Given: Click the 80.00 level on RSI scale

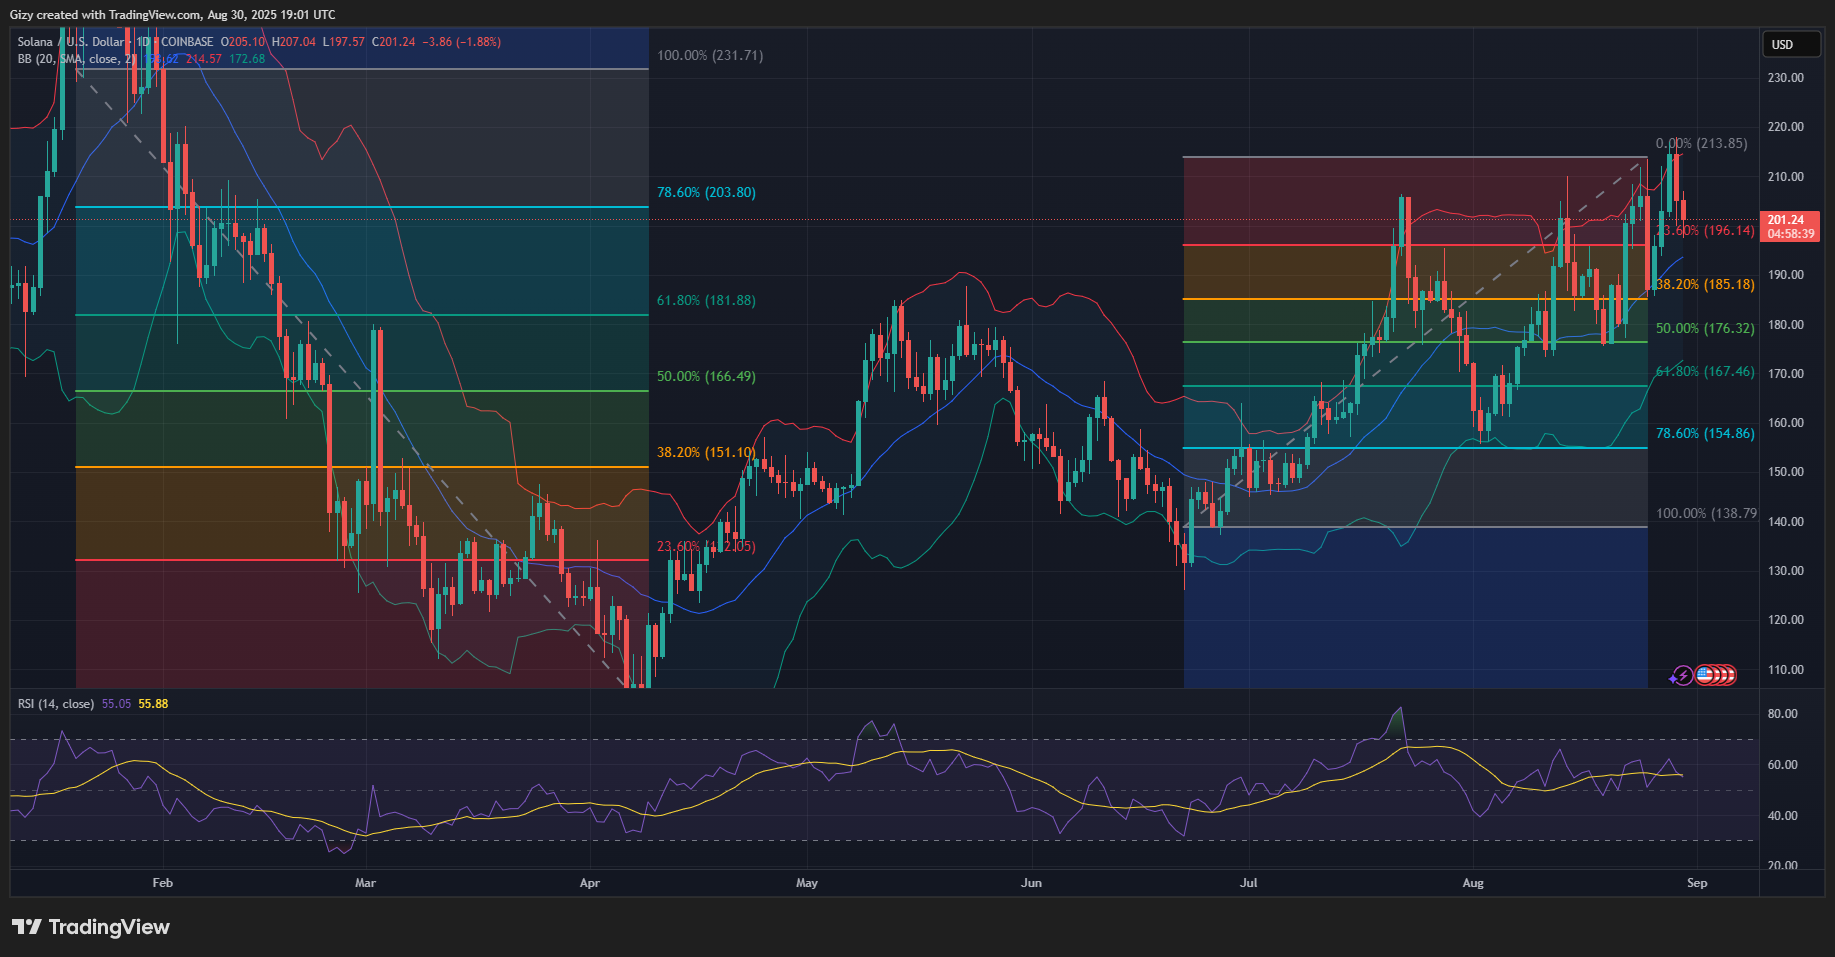Looking at the screenshot, I should [x=1782, y=714].
